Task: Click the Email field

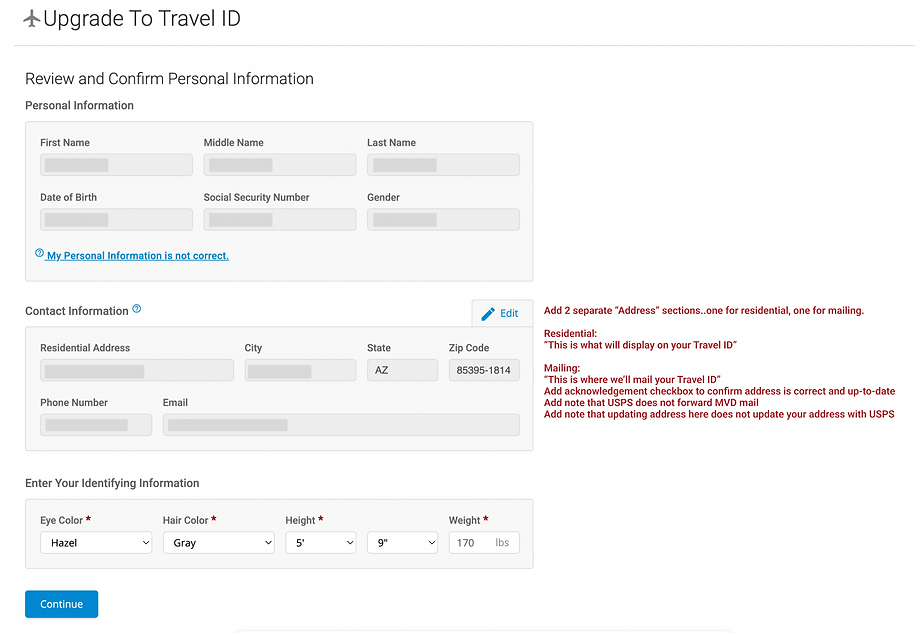Action: [x=341, y=425]
